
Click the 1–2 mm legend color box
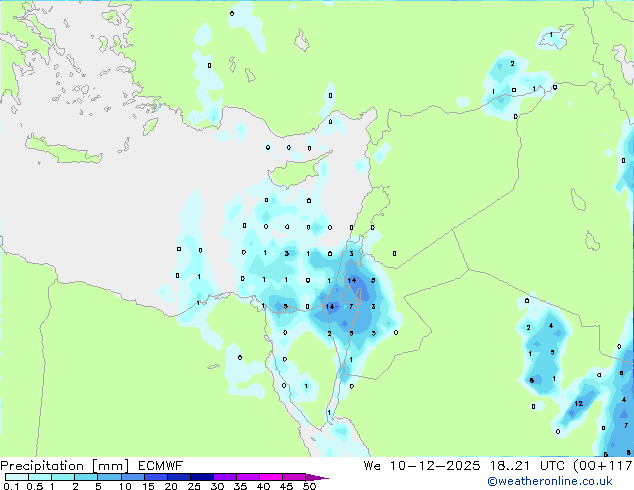click(63, 477)
